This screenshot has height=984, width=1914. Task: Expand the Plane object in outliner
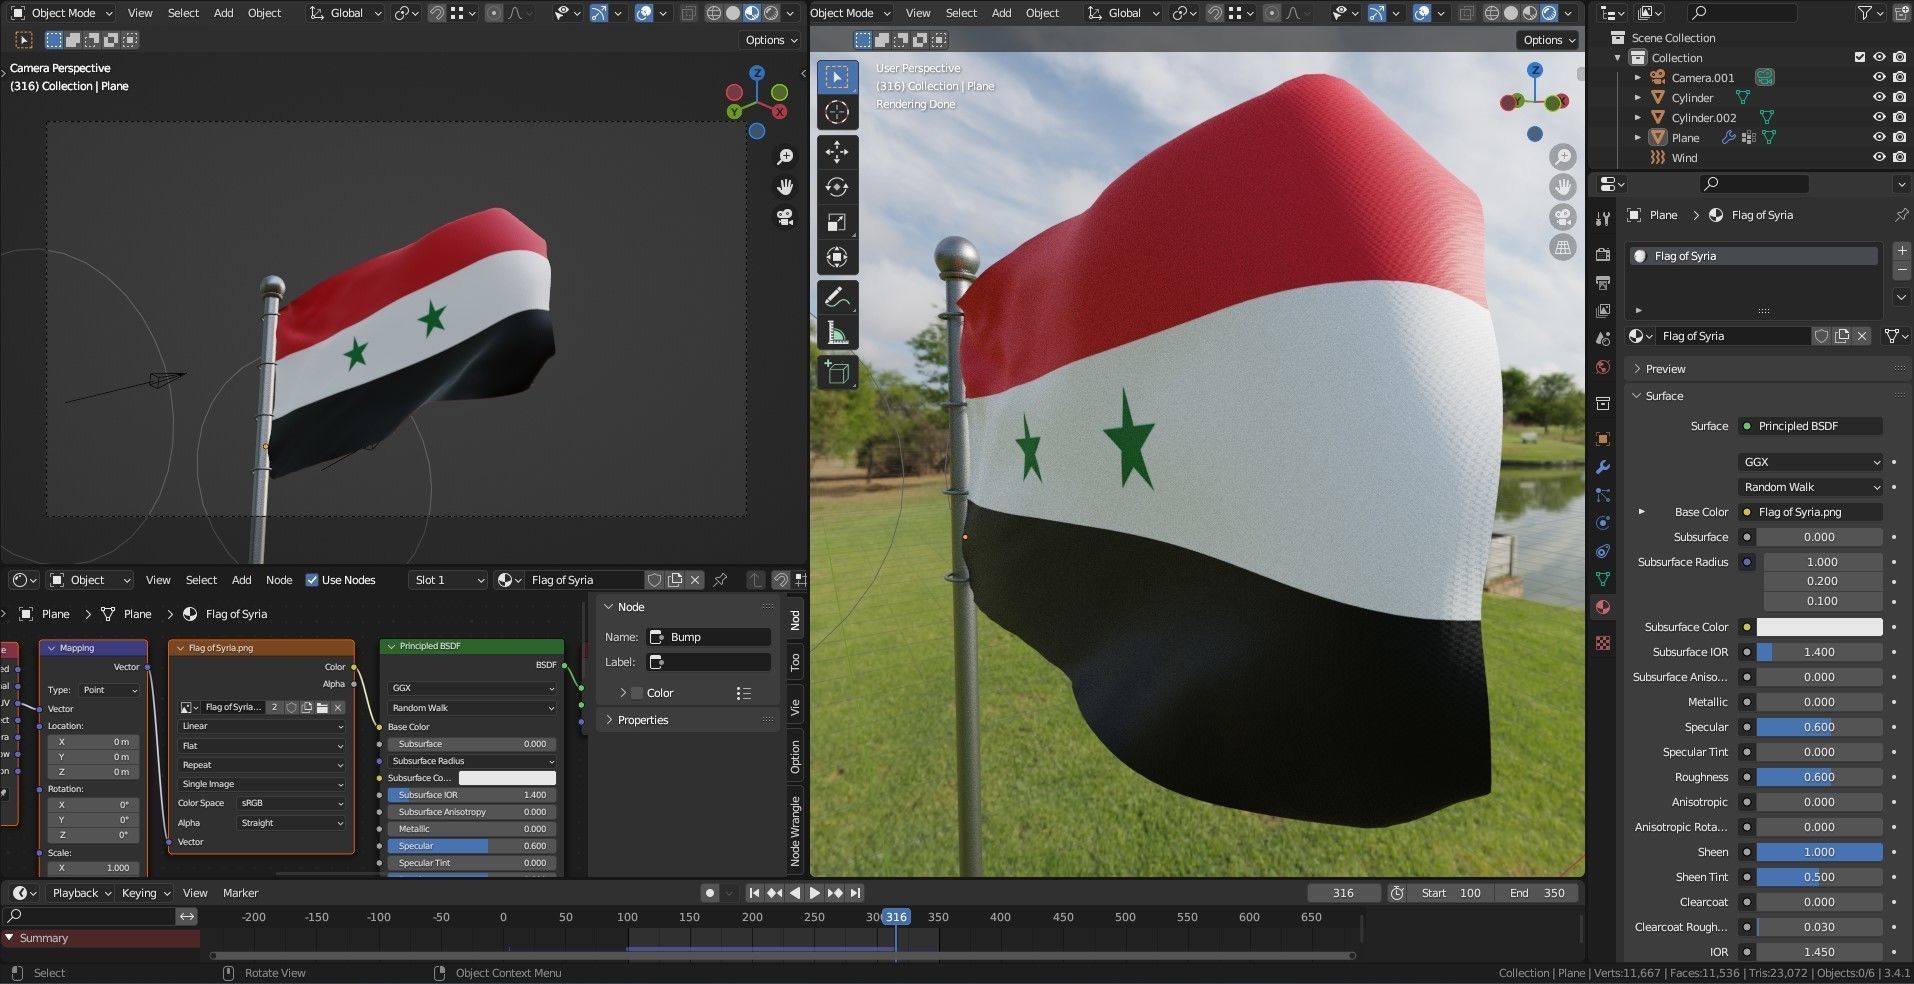coord(1638,138)
